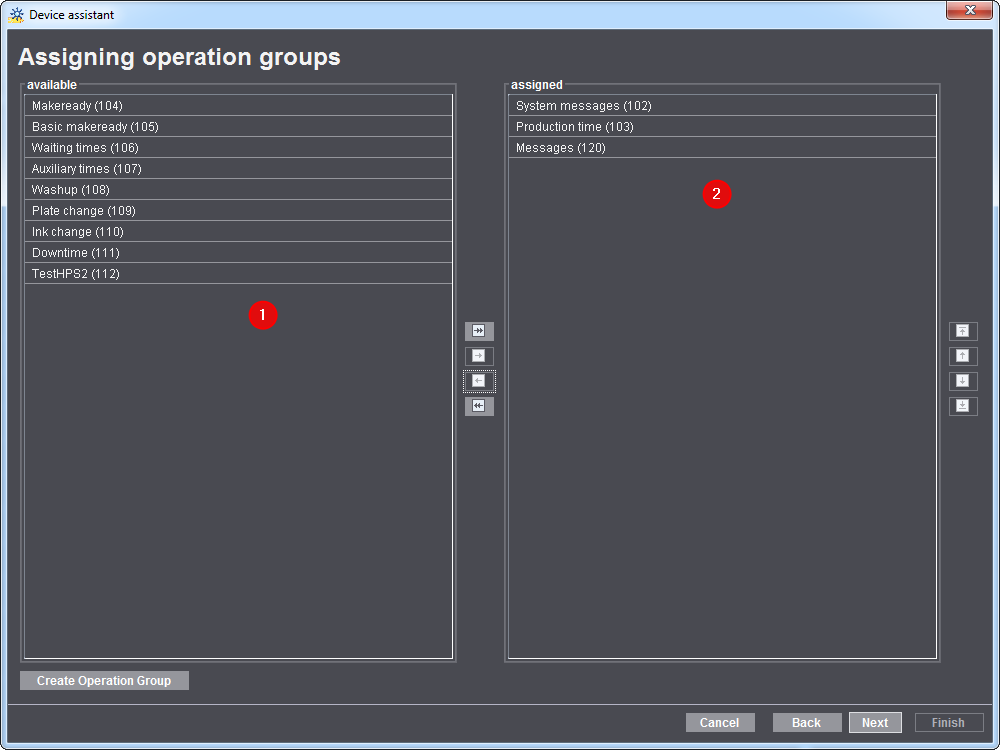Click the Next button
Image resolution: width=1000 pixels, height=750 pixels.
pos(875,723)
